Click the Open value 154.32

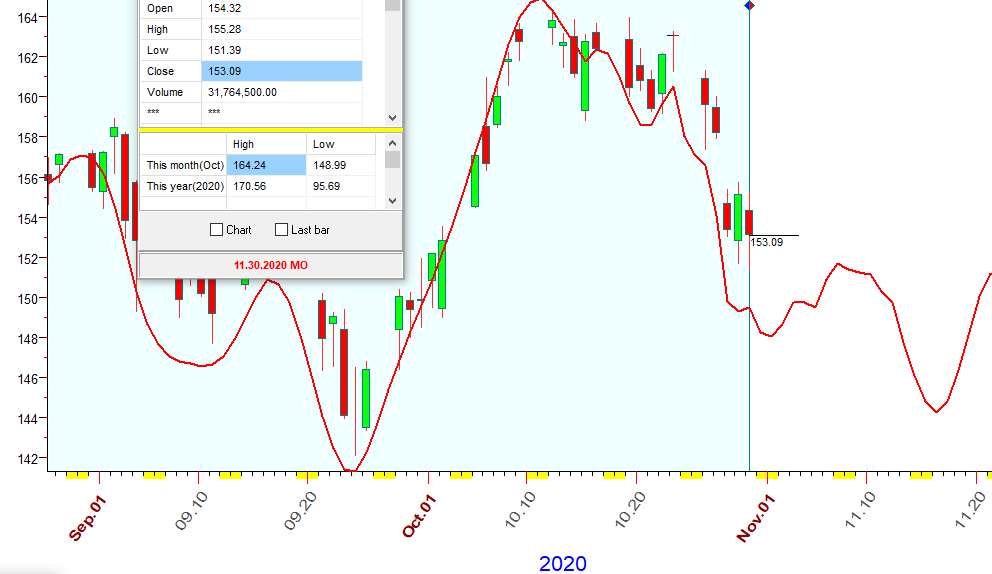(x=281, y=8)
